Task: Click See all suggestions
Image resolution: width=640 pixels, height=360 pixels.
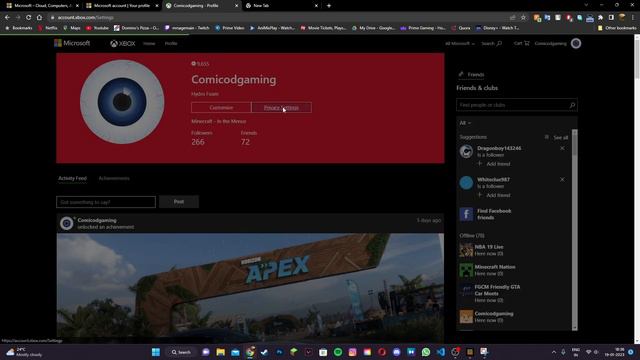Action: click(x=560, y=138)
